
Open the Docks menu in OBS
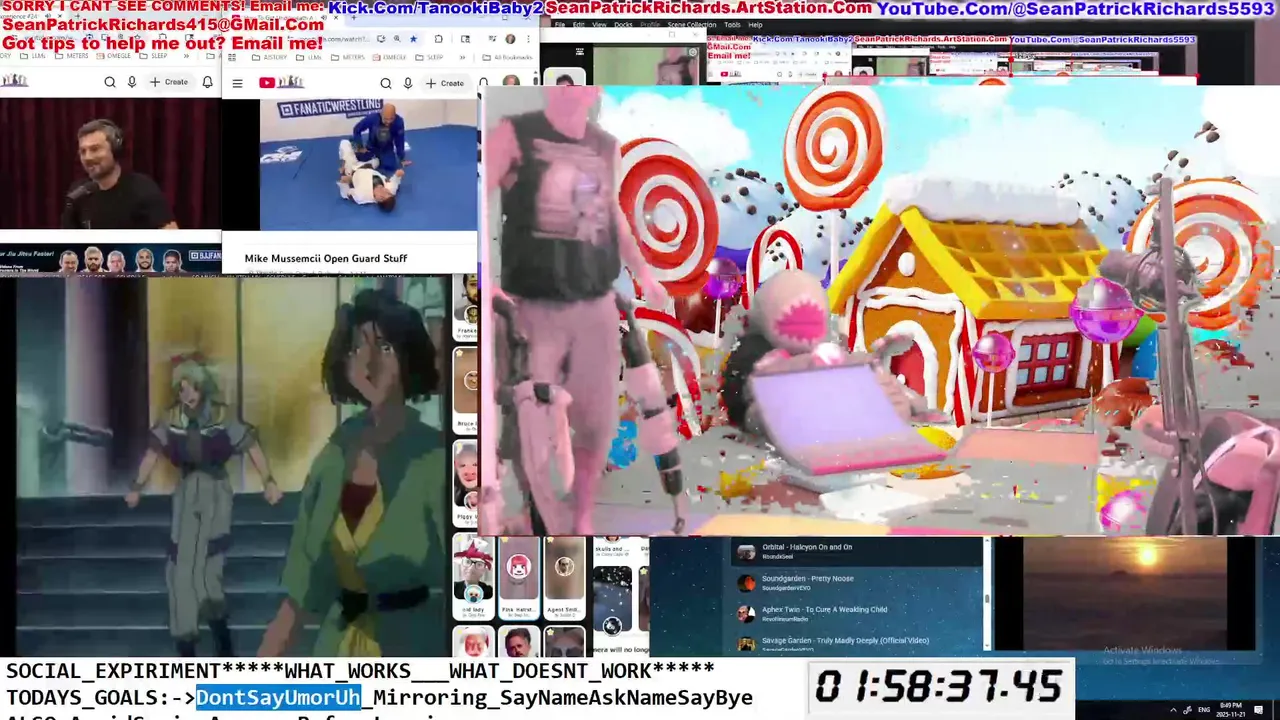(x=623, y=25)
